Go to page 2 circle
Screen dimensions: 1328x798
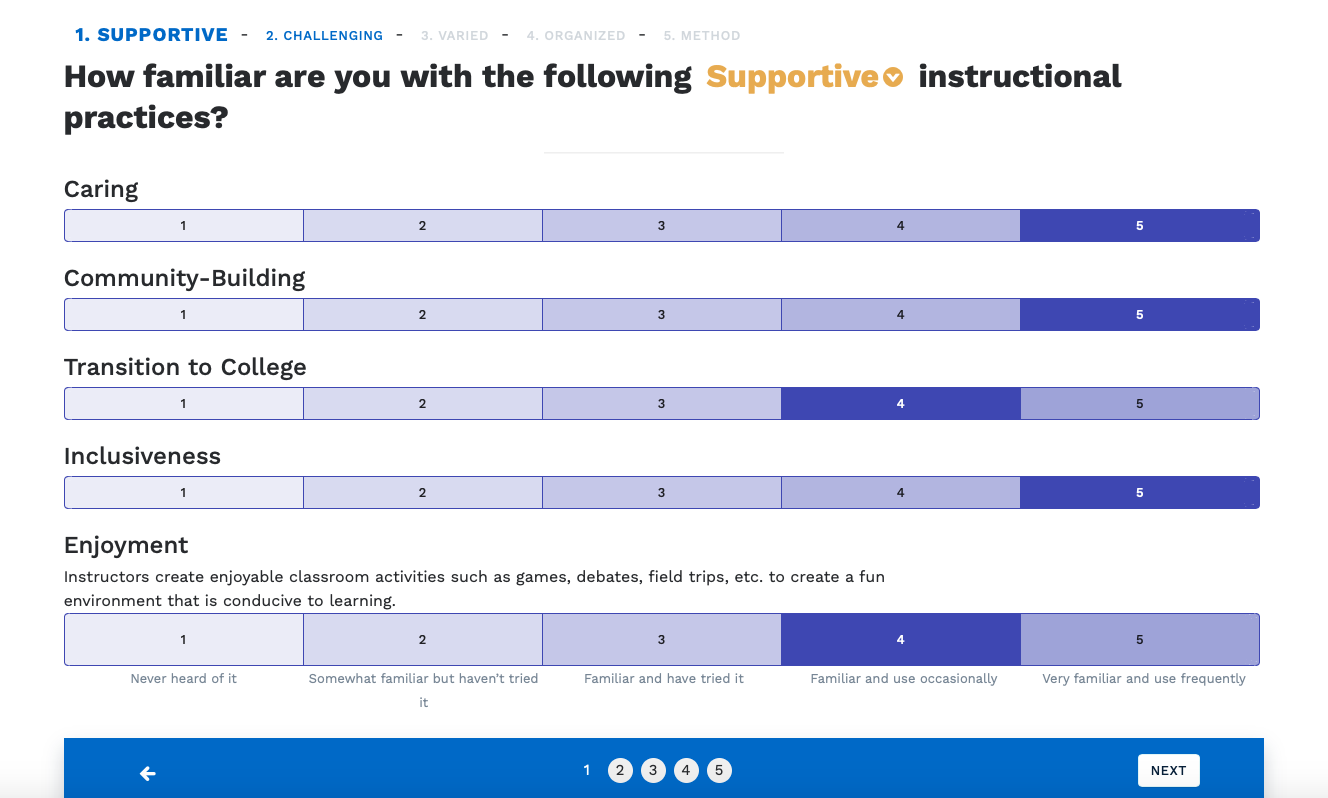click(620, 770)
